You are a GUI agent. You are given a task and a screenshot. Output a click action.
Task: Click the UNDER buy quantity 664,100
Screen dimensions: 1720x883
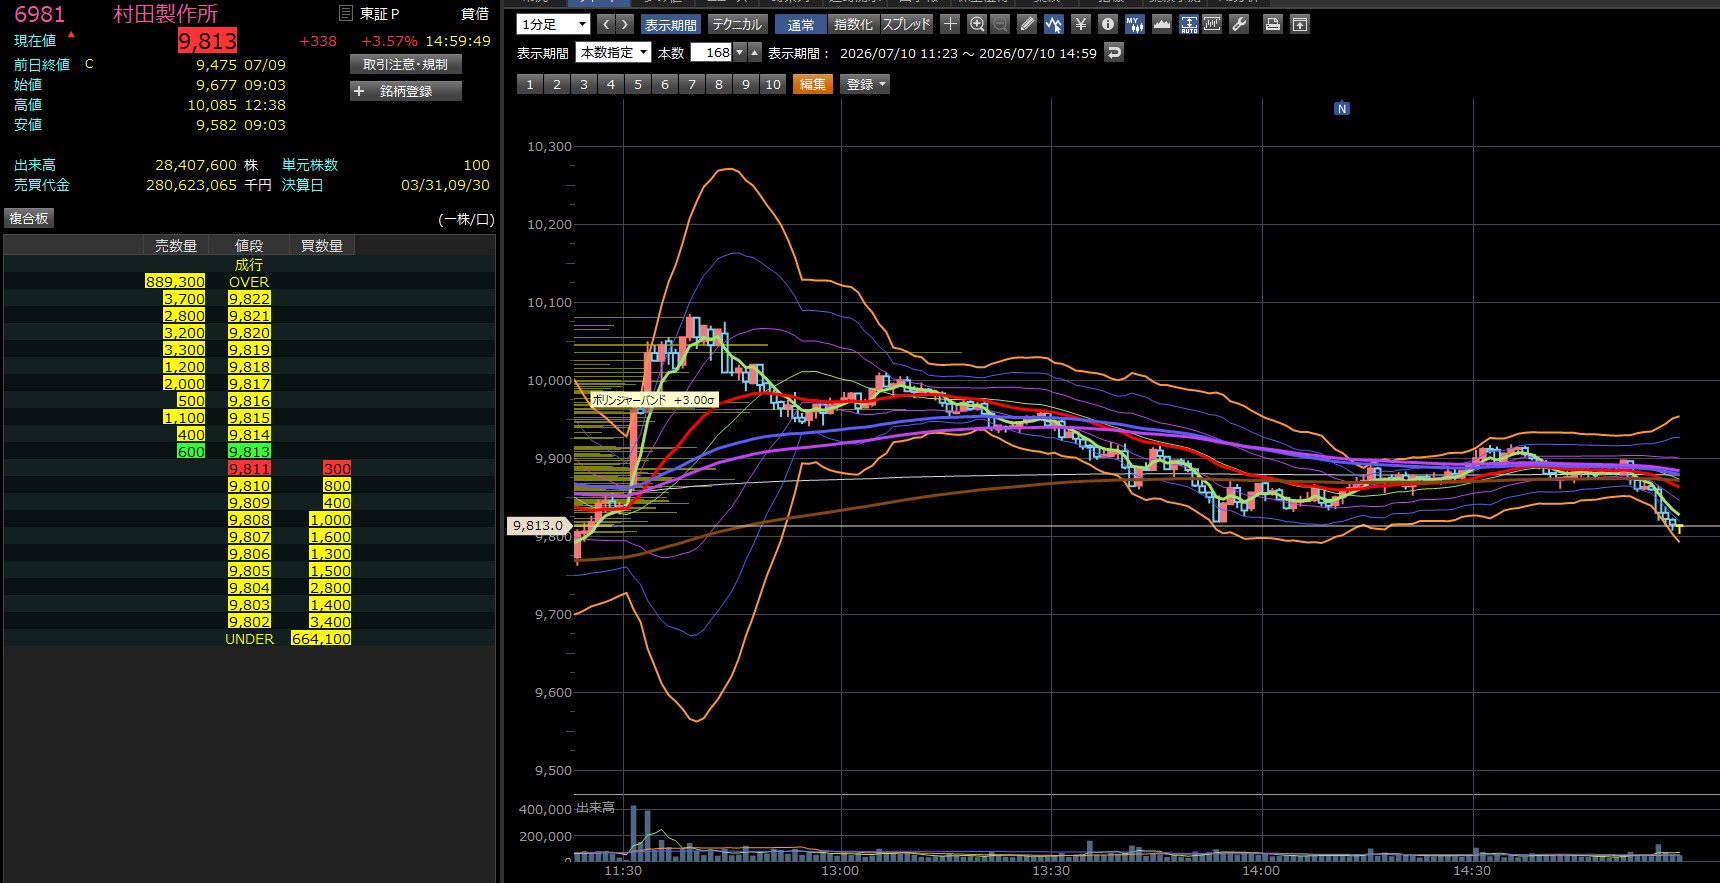click(321, 638)
